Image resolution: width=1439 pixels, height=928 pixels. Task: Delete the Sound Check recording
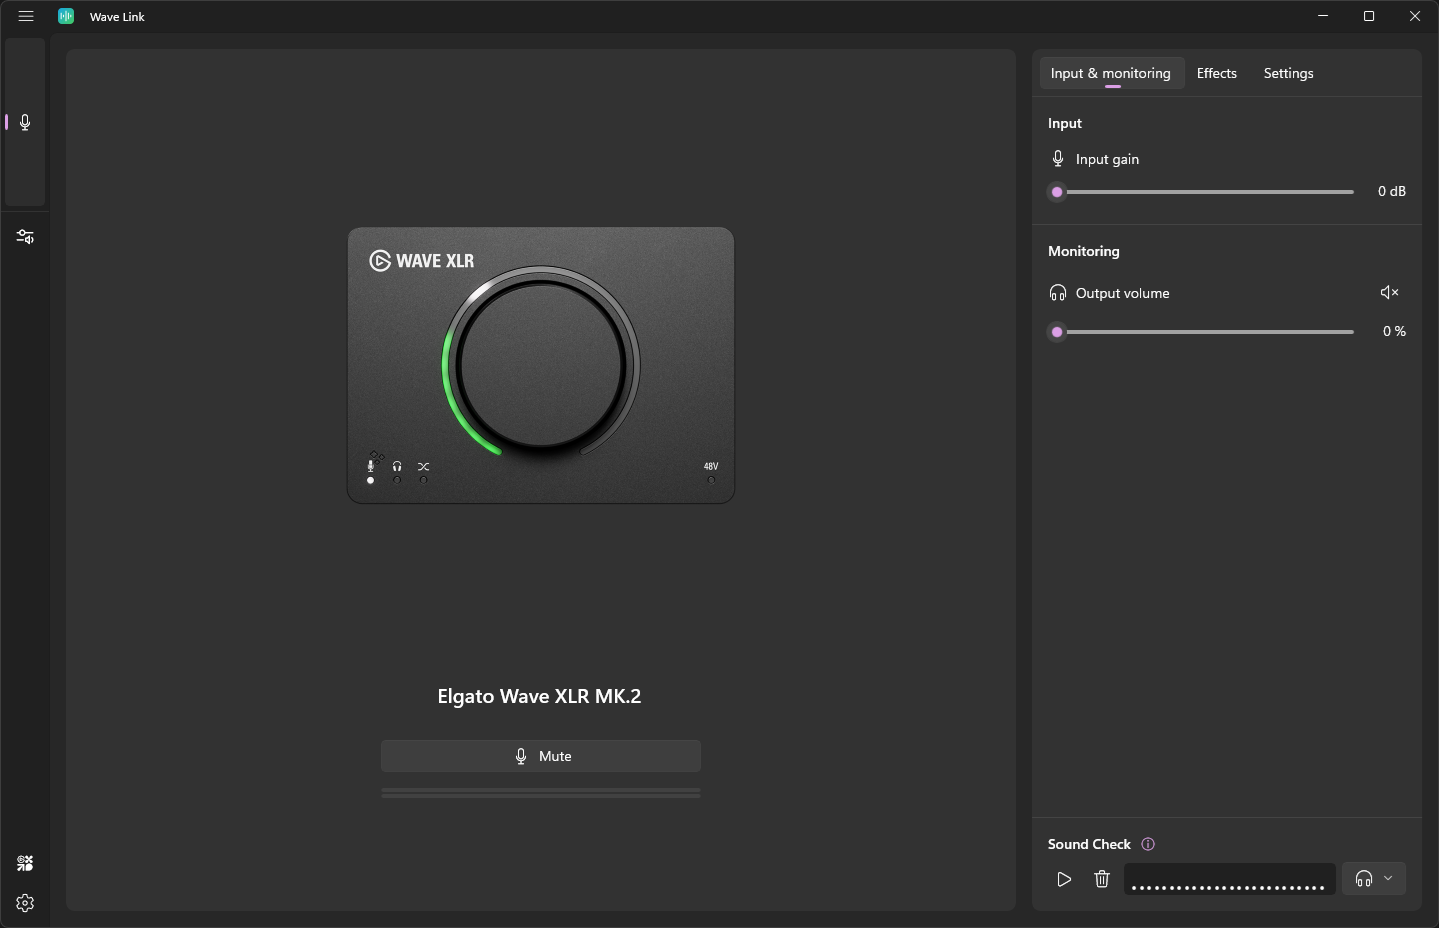click(1102, 879)
